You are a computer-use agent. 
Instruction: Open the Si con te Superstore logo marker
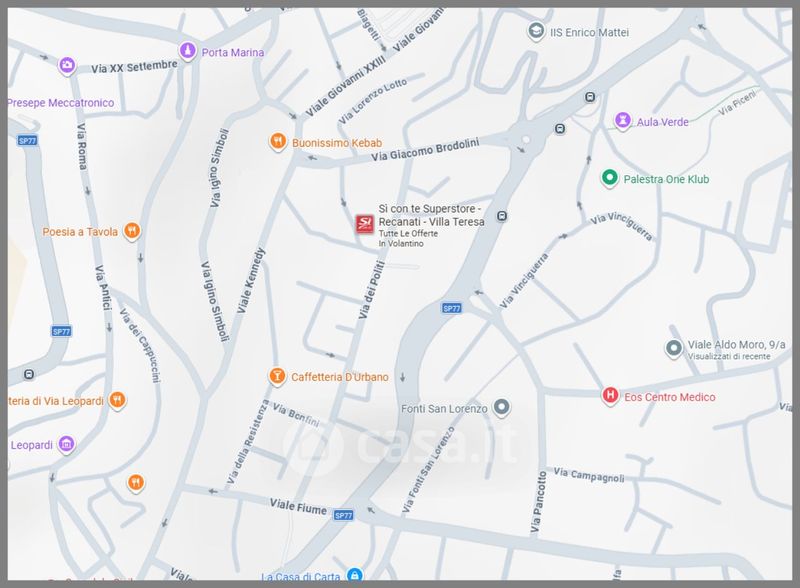365,224
